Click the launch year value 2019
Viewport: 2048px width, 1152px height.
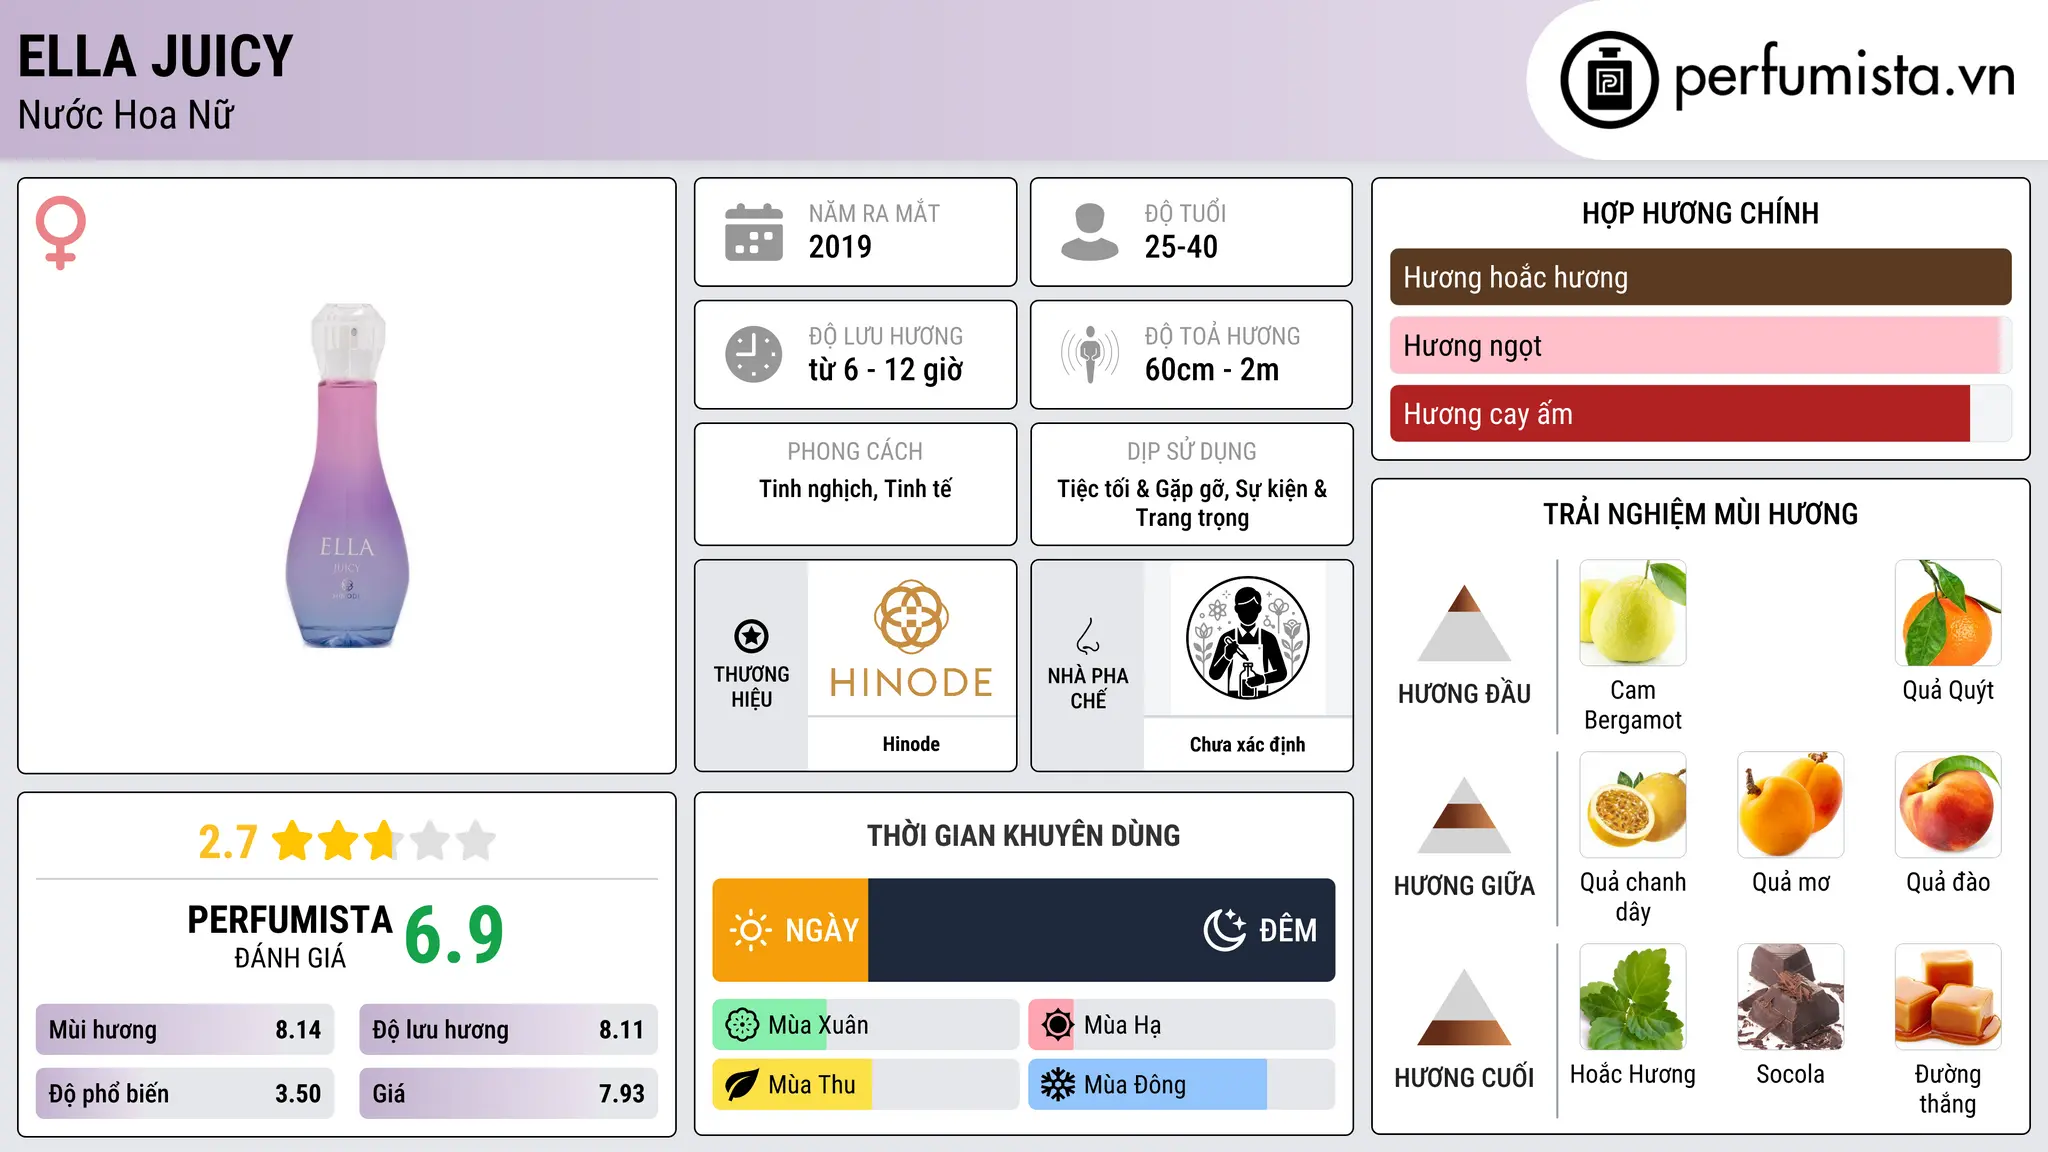pos(840,247)
